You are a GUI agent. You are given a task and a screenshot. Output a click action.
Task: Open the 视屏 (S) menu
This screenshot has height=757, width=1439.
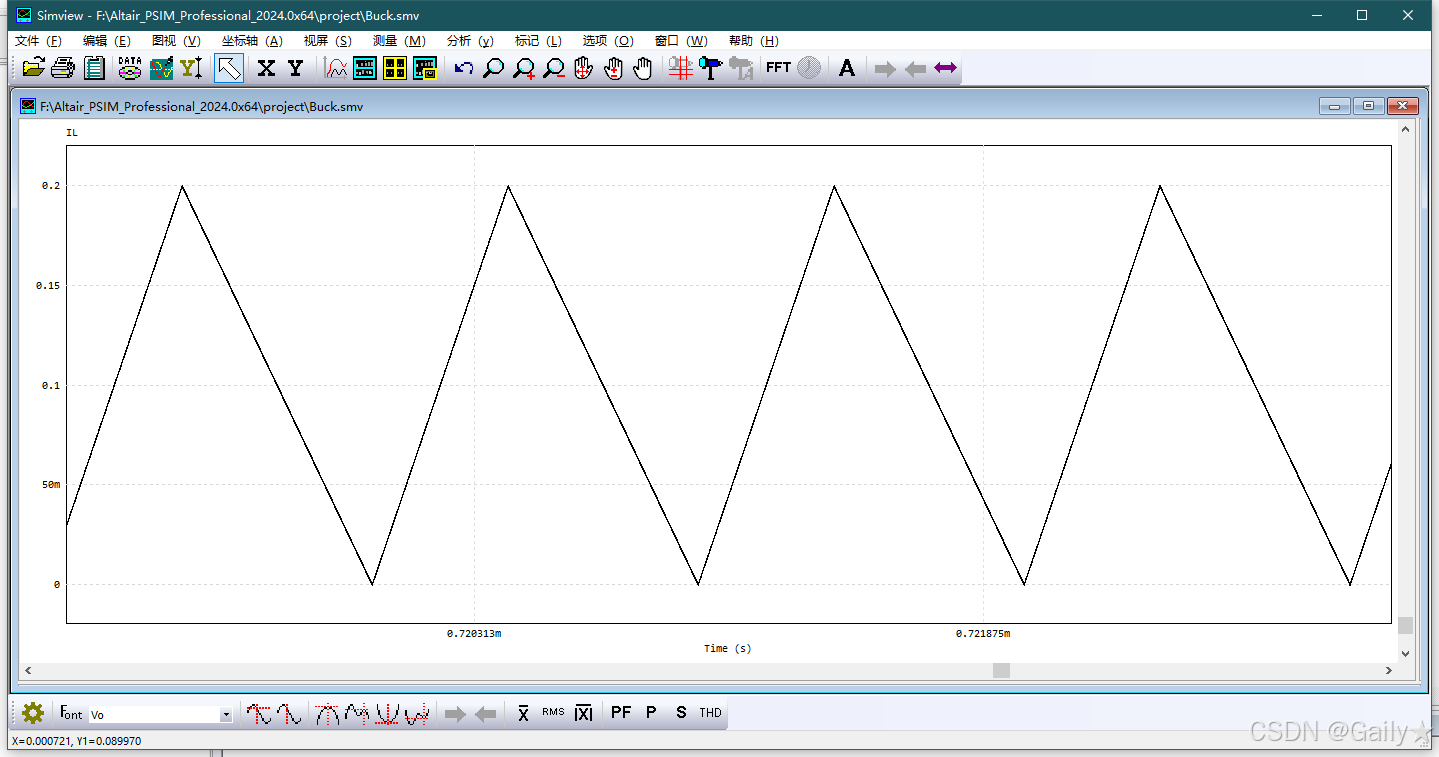(327, 41)
